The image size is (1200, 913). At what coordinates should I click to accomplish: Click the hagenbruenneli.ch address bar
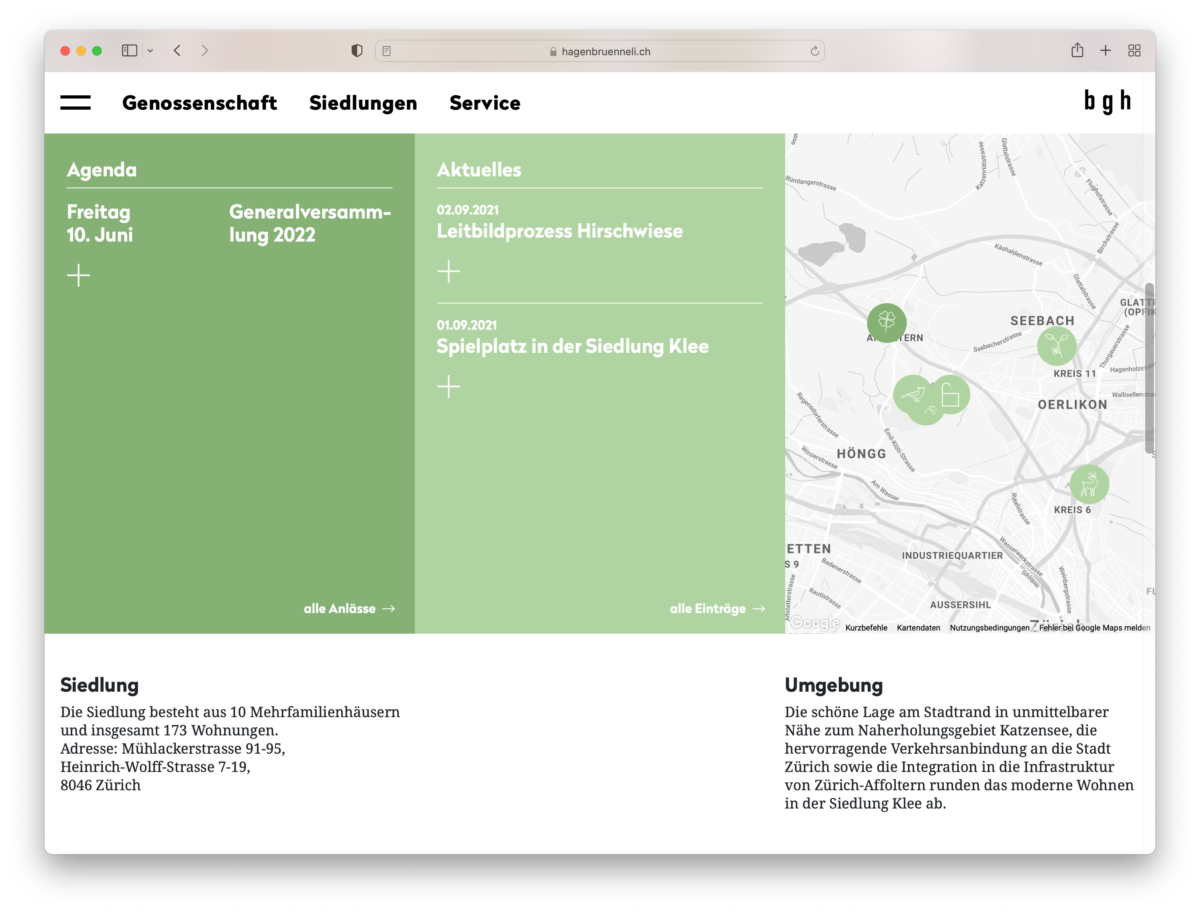pyautogui.click(x=600, y=51)
